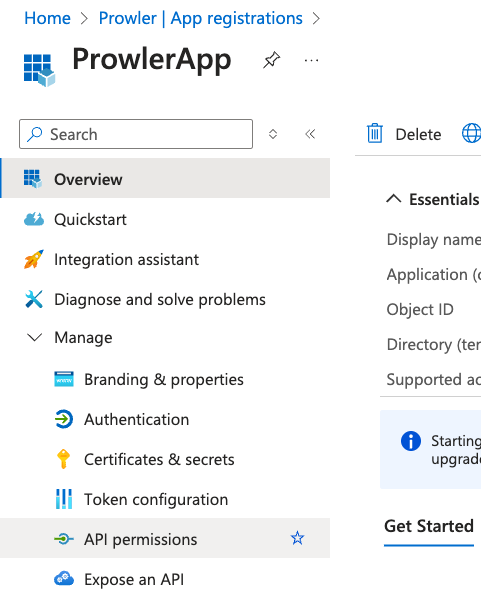Viewport: 481px width, 608px height.
Task: Collapse the Manage section chevron
Action: [x=34, y=337]
